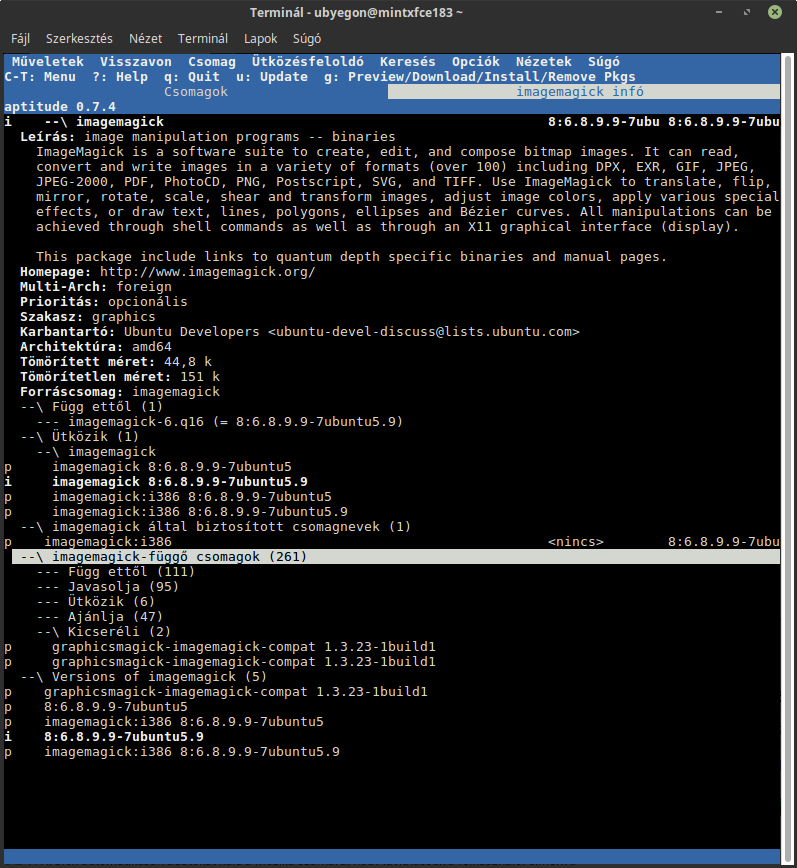Expand imagemagick-6.q16 dependency entry
797x868 pixels.
[219, 421]
